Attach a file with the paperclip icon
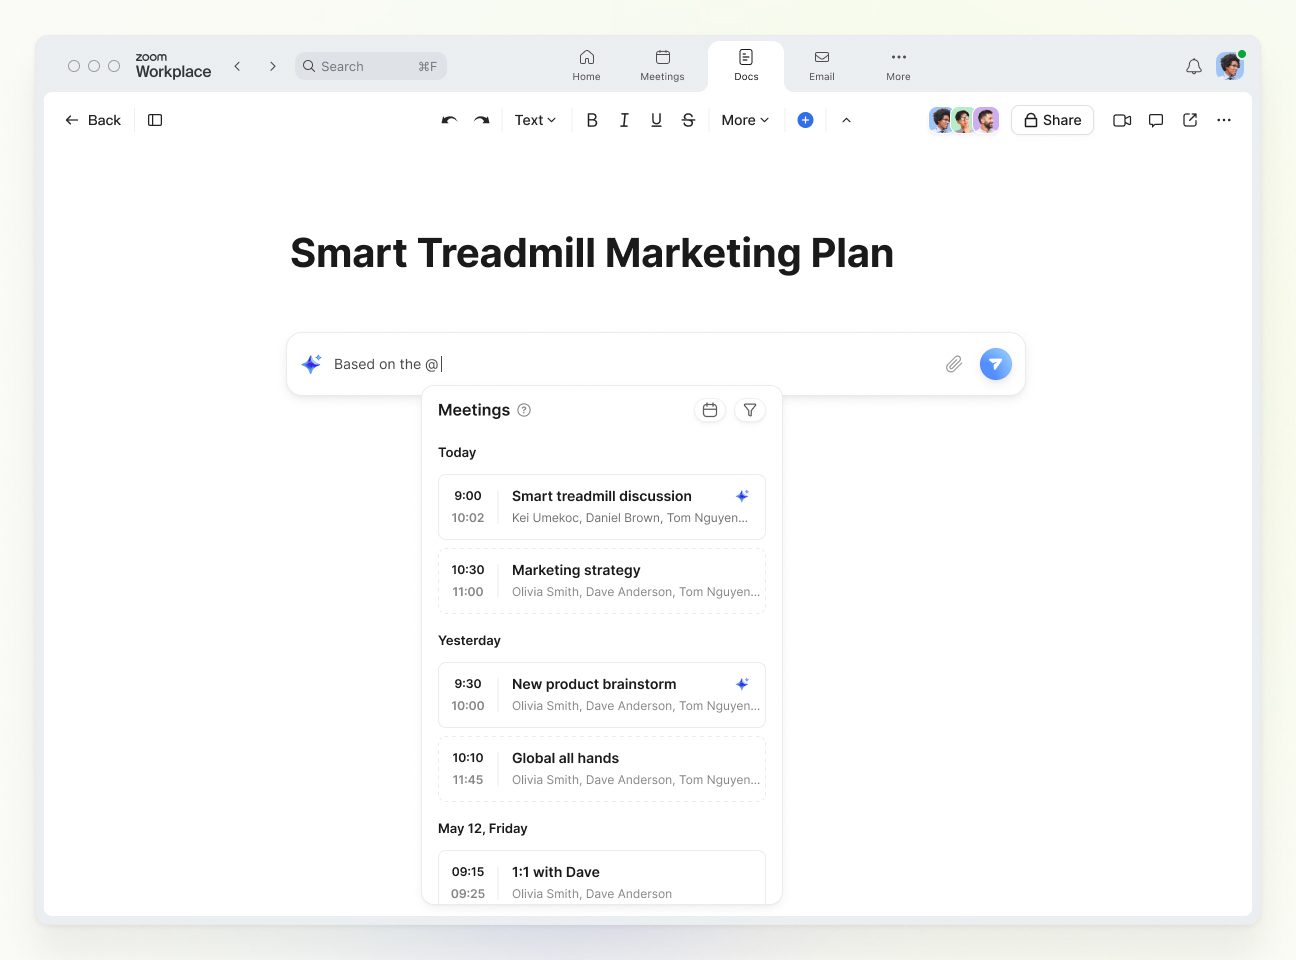Screen dimensions: 1296x960 pos(953,364)
